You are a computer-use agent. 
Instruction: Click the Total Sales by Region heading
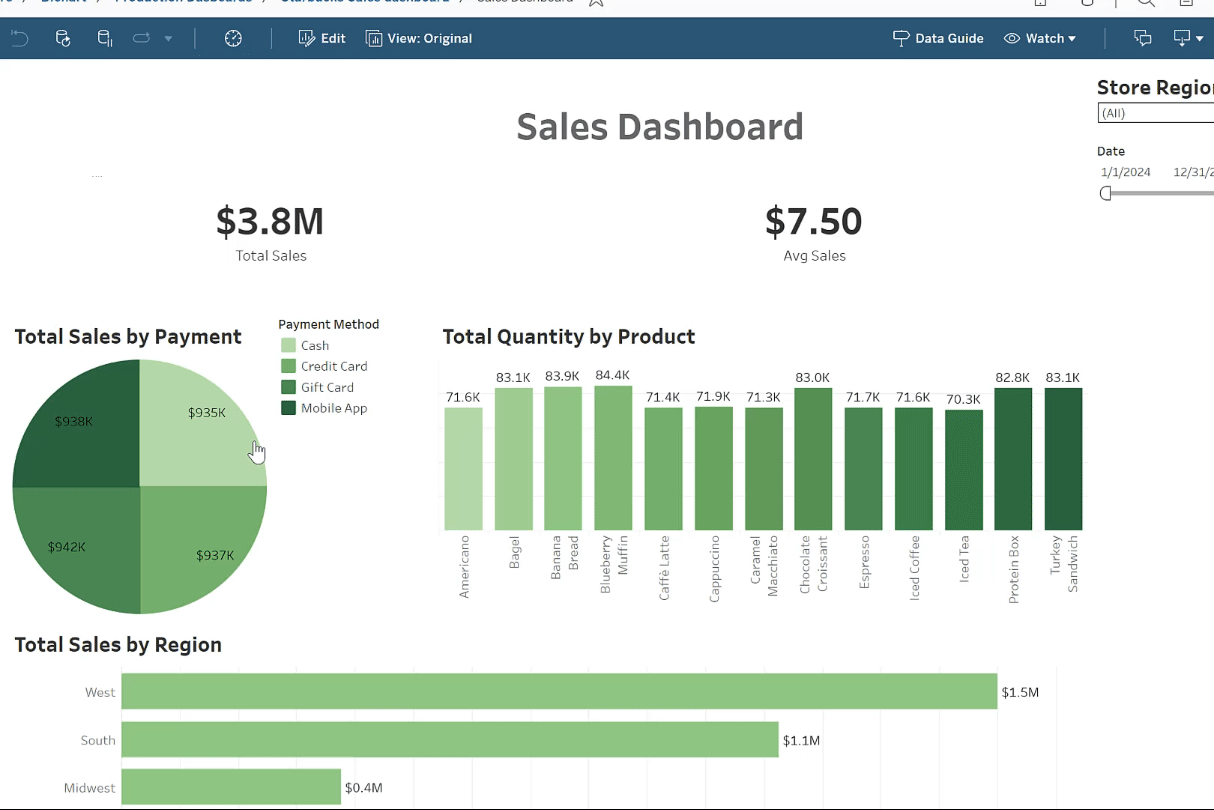(x=118, y=645)
